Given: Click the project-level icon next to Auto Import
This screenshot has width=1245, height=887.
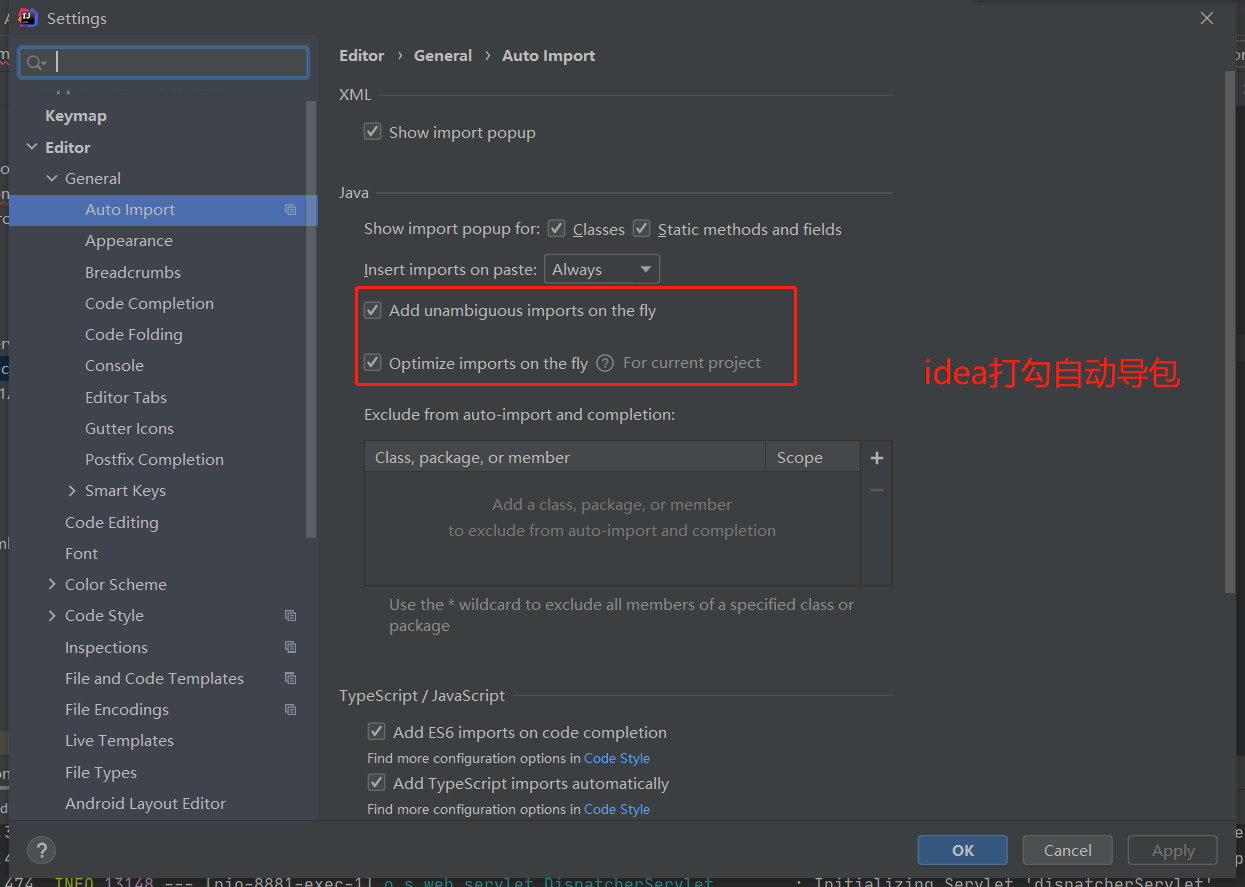Looking at the screenshot, I should point(290,210).
